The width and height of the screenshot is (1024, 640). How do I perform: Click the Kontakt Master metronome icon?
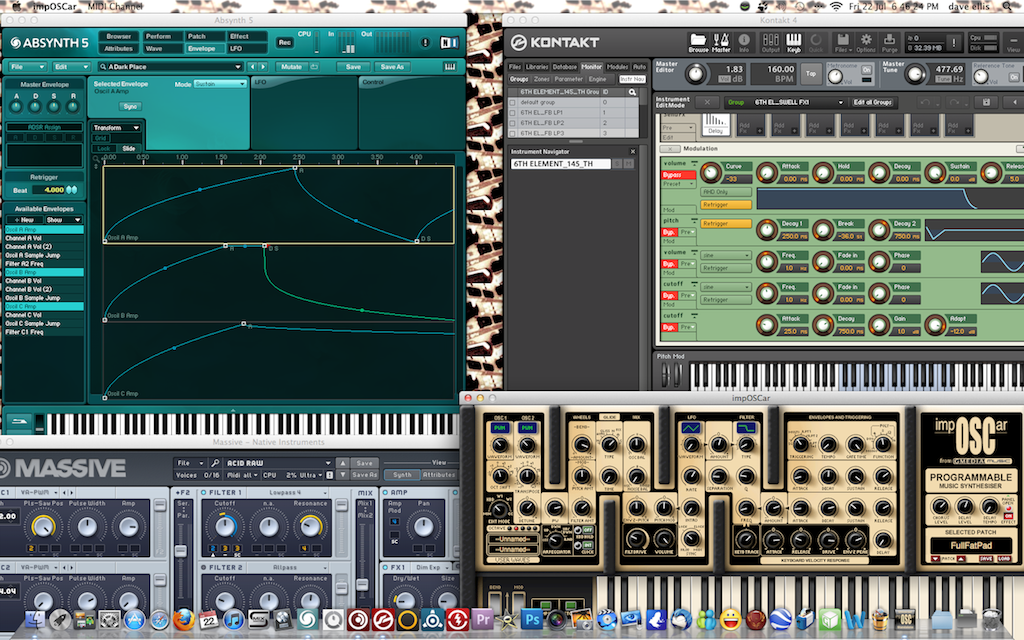721,43
